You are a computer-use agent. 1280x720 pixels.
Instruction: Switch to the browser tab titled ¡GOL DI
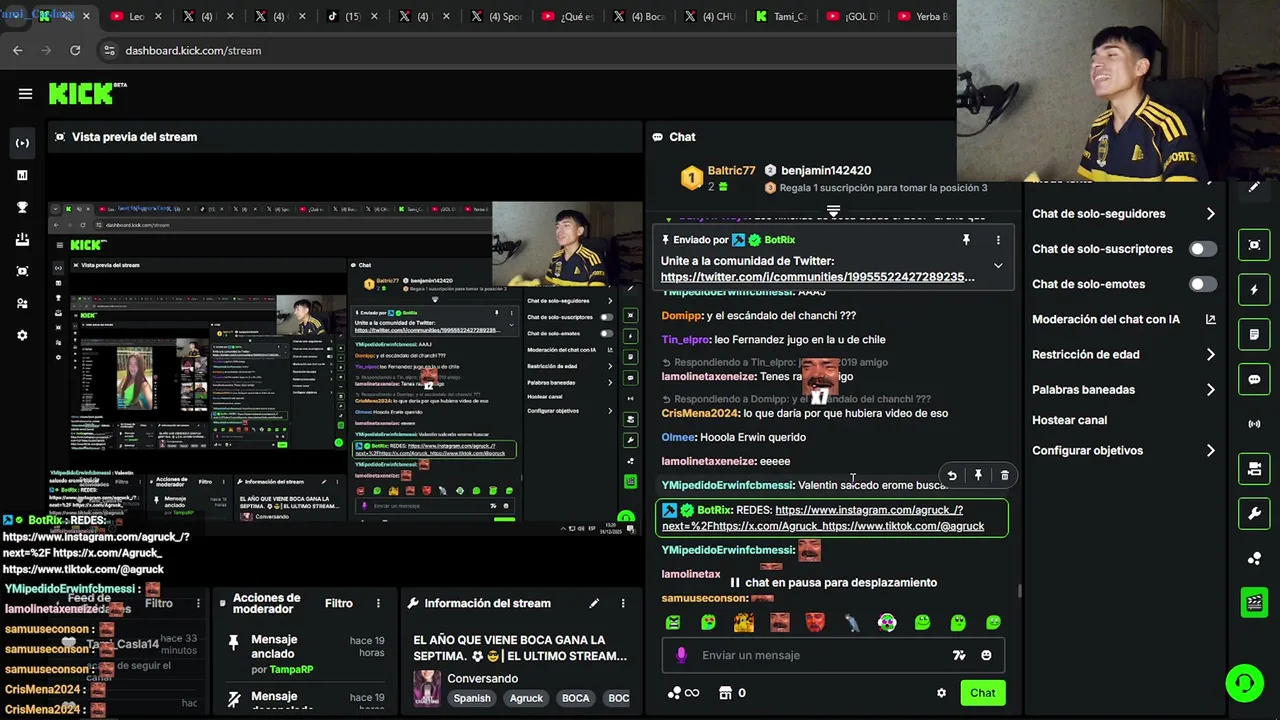pyautogui.click(x=852, y=16)
